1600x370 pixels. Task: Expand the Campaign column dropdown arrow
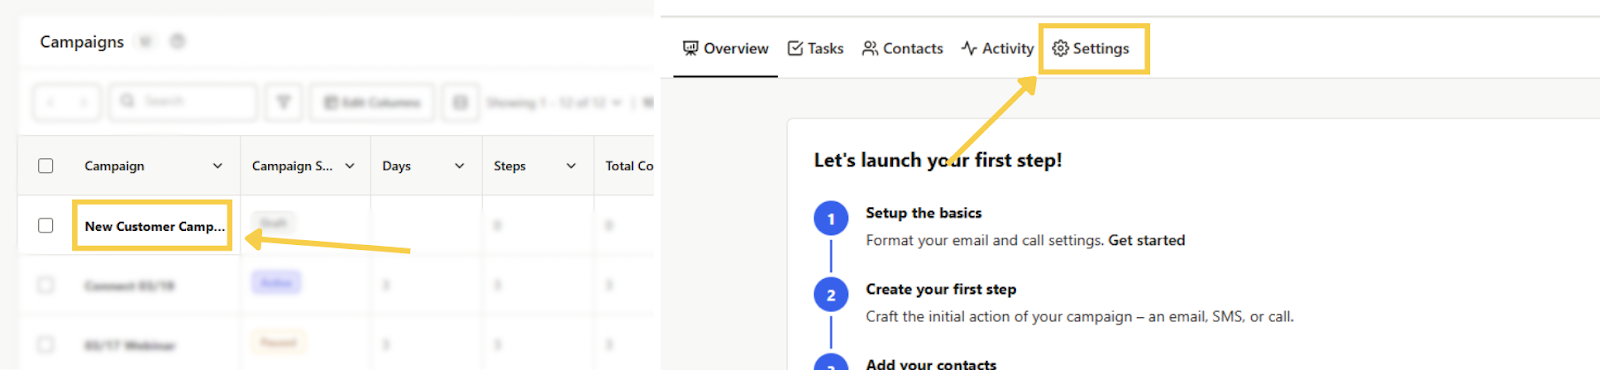[218, 166]
